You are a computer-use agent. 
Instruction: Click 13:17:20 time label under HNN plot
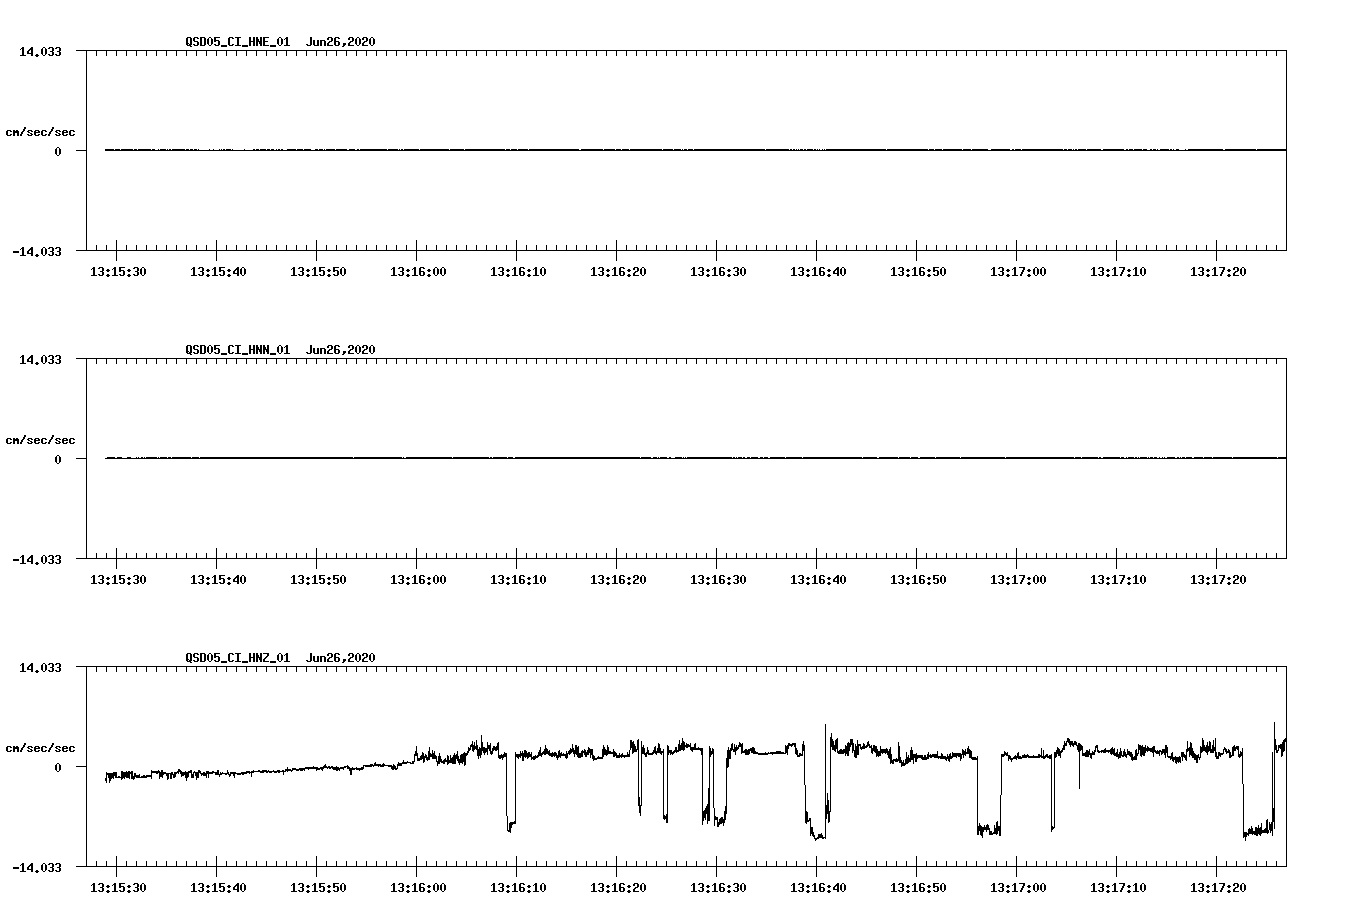click(1218, 580)
